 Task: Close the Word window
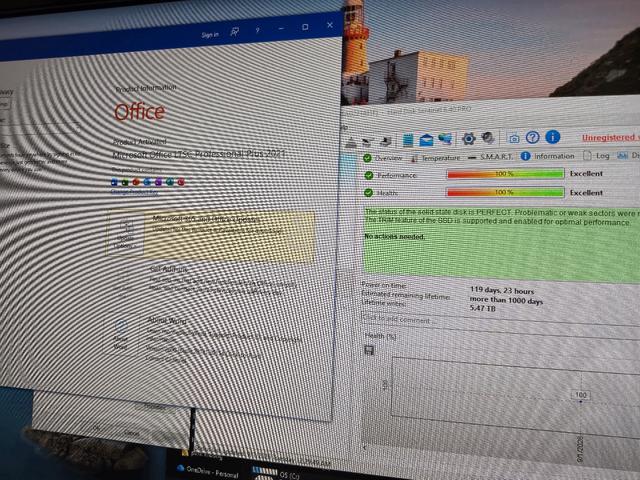330,25
